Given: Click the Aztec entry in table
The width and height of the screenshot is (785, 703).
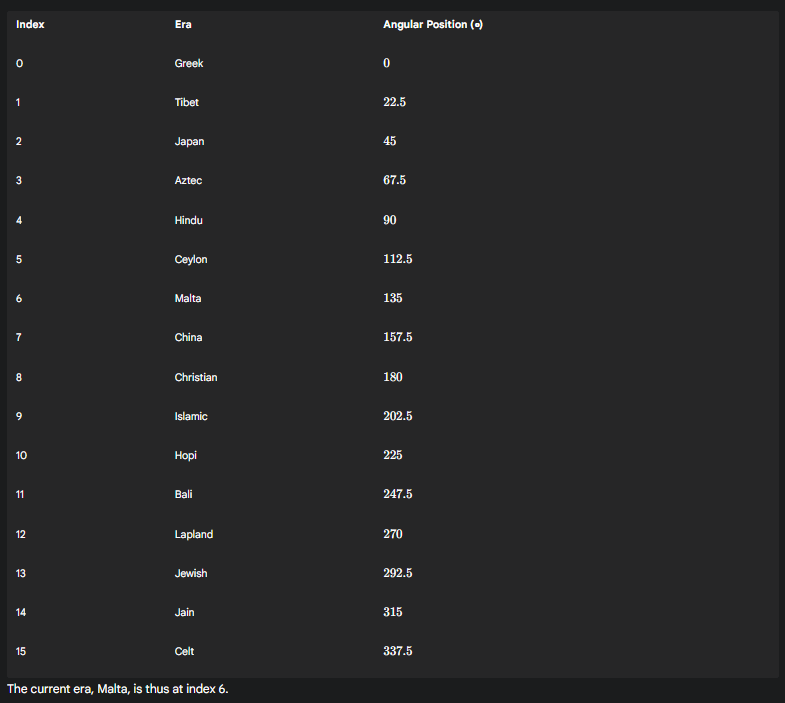Looking at the screenshot, I should [x=188, y=181].
